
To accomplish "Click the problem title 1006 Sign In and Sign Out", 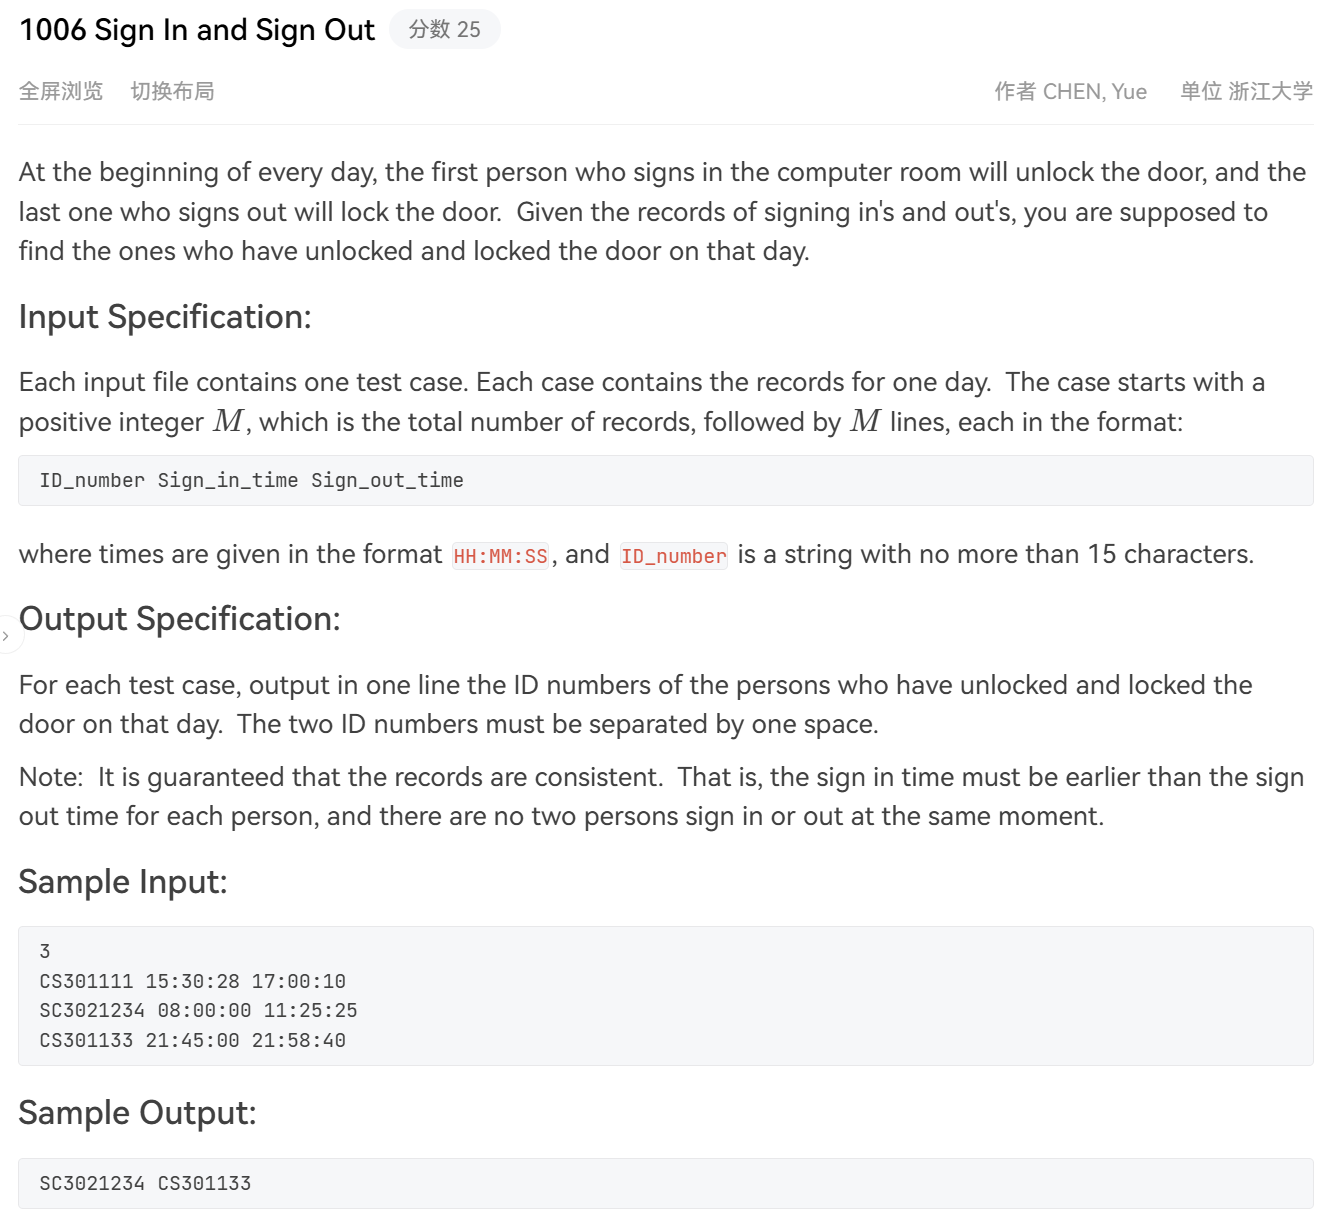I will 197,30.
